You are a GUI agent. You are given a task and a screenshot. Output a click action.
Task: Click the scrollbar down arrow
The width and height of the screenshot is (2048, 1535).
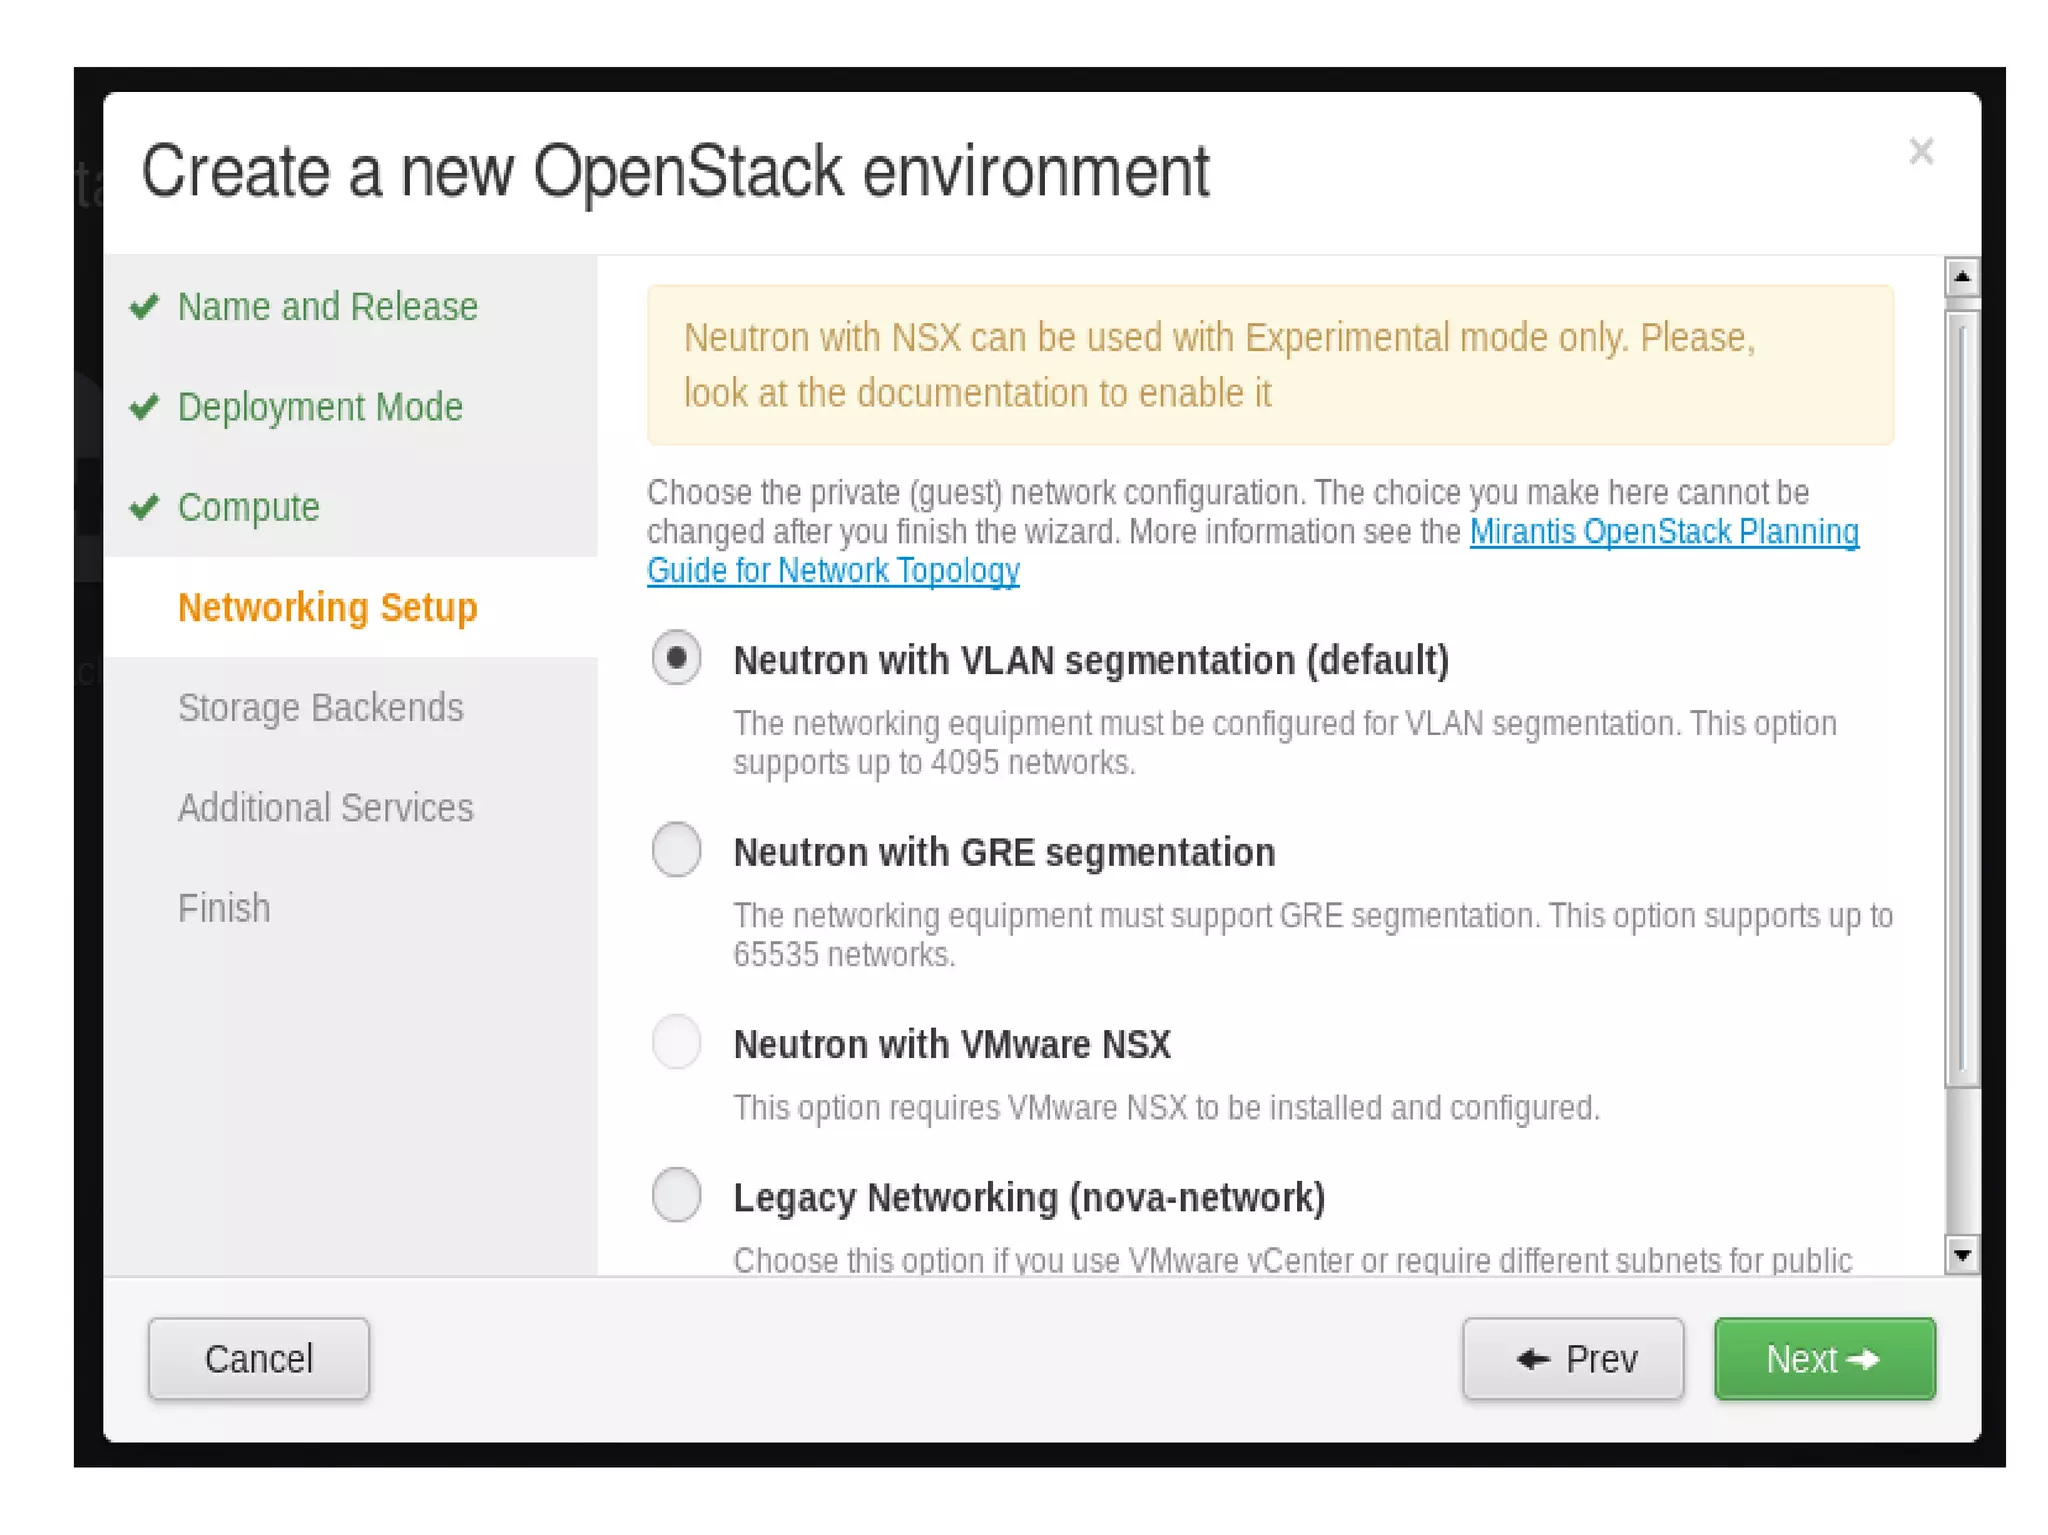click(1962, 1254)
